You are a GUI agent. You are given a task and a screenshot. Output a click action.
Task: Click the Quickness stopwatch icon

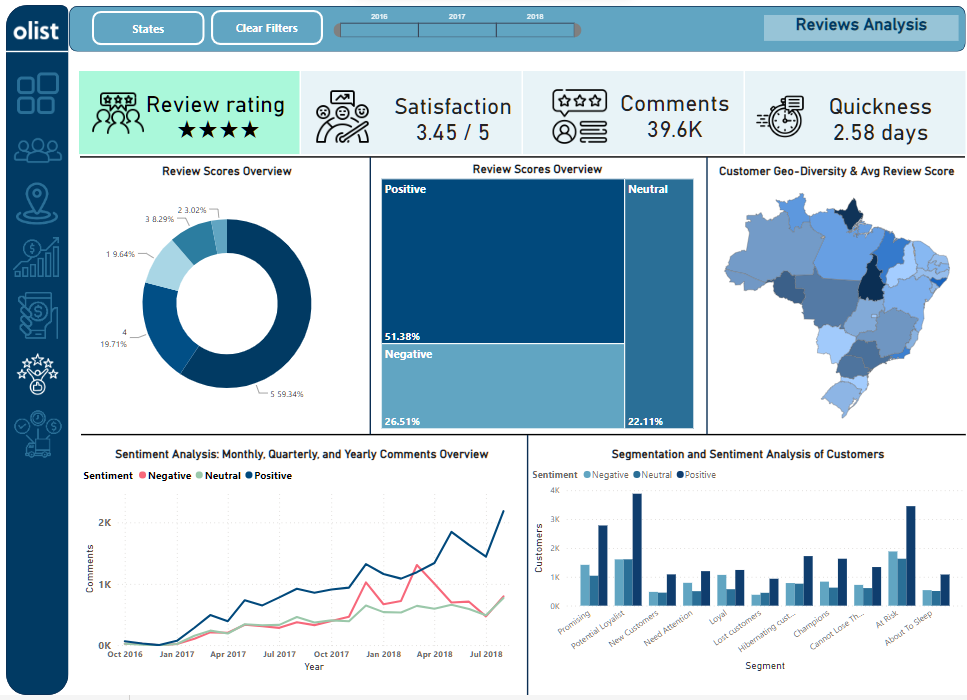pyautogui.click(x=781, y=117)
